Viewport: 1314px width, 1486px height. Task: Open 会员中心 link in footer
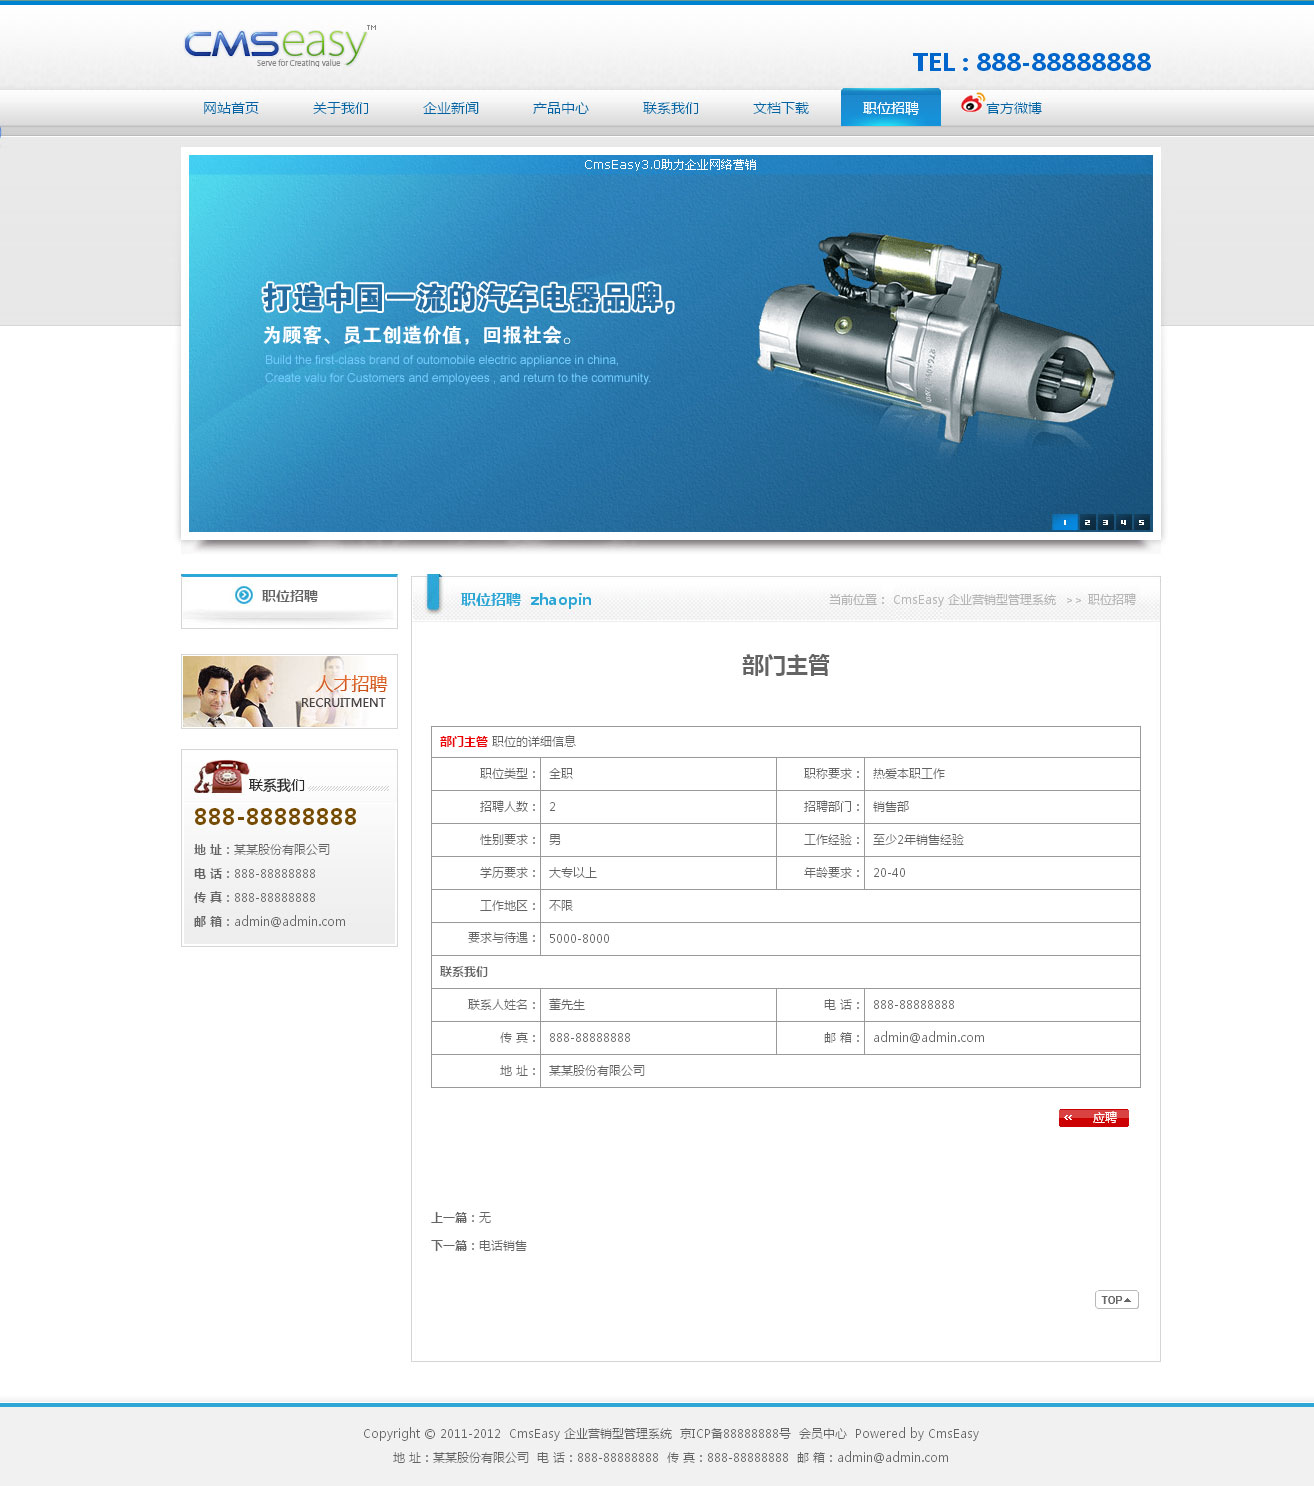[x=822, y=1434]
